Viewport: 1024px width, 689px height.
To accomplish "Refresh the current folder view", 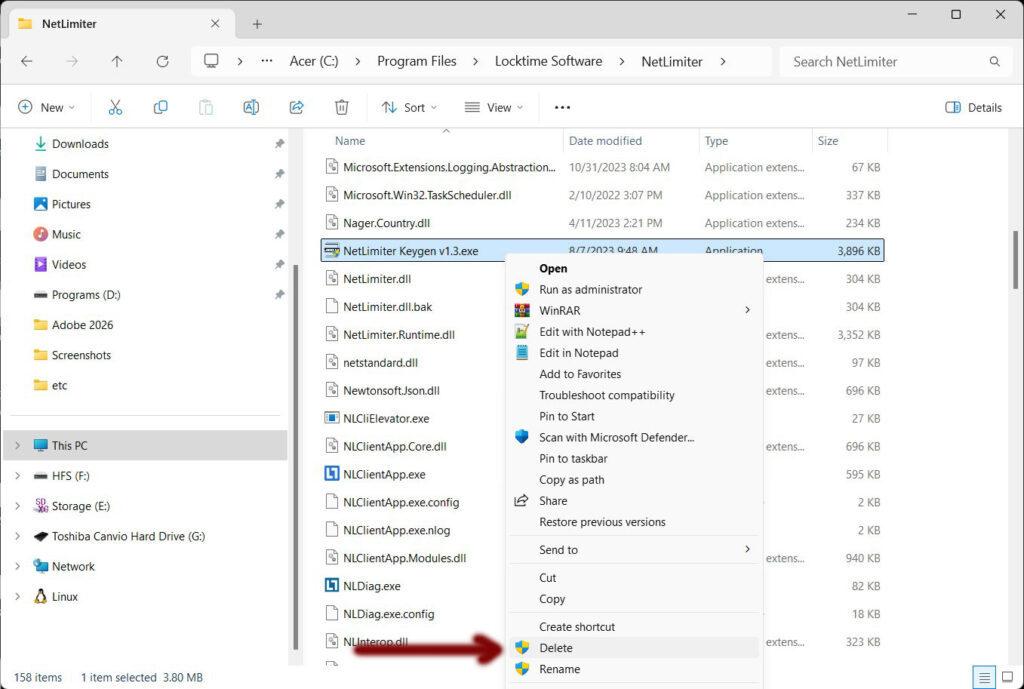I will pyautogui.click(x=162, y=61).
